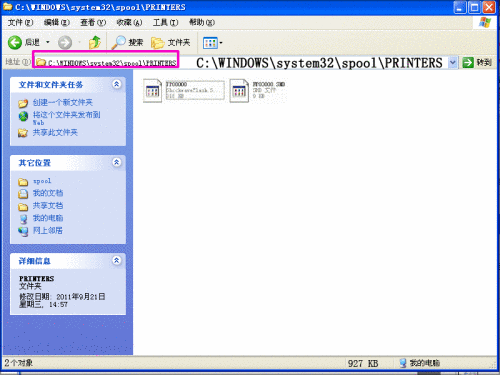The height and width of the screenshot is (375, 500).
Task: Collapse the 文件和文件夹任务 panel
Action: pyautogui.click(x=116, y=84)
